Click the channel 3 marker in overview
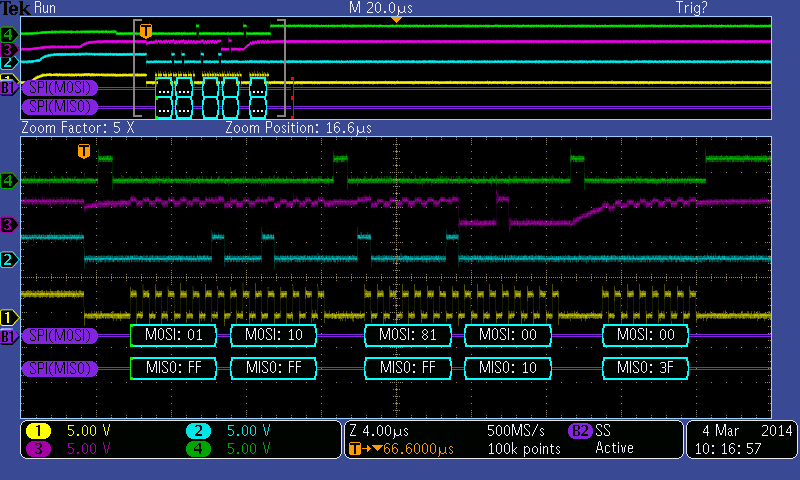The image size is (800, 480). pos(8,49)
